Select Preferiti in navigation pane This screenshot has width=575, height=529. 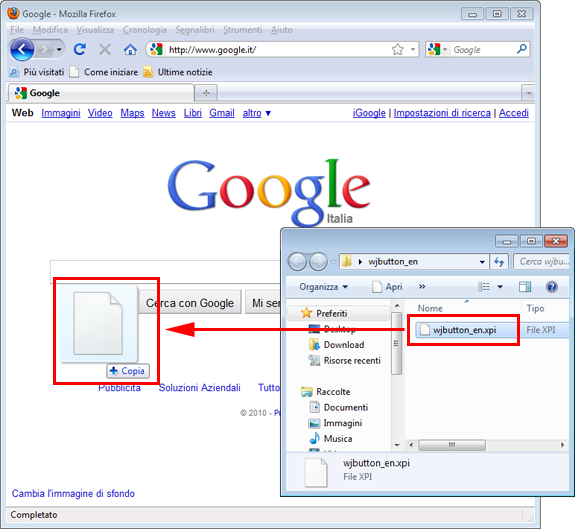[x=338, y=313]
